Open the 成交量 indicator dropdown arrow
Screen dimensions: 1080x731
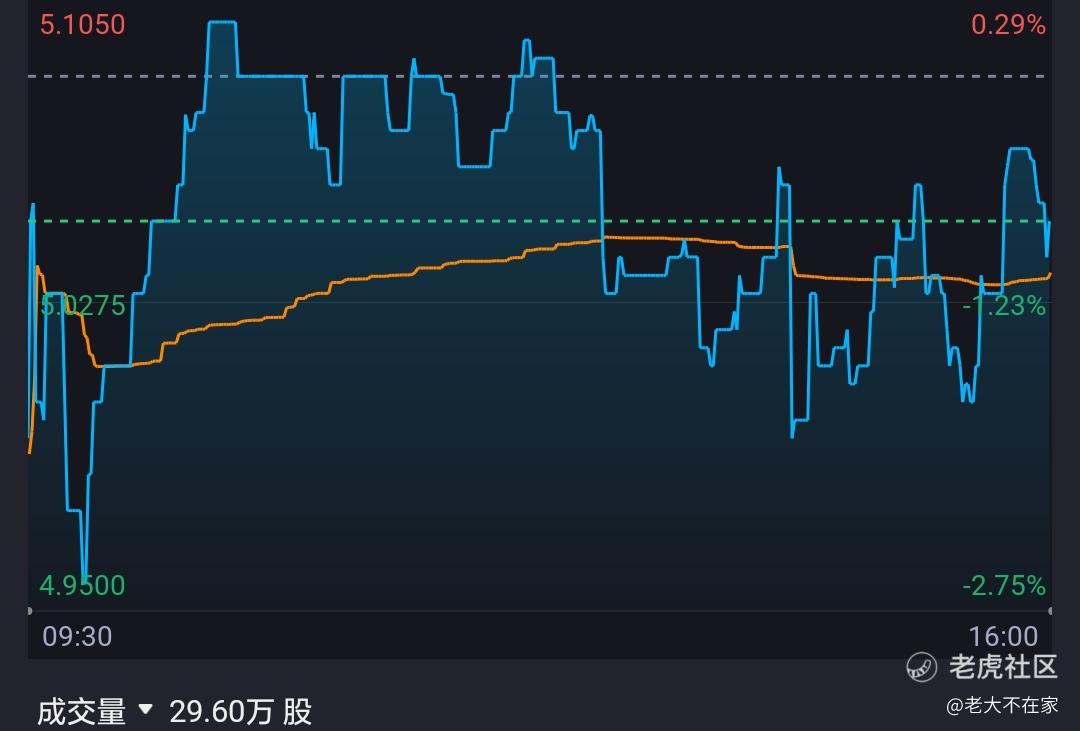(x=145, y=708)
